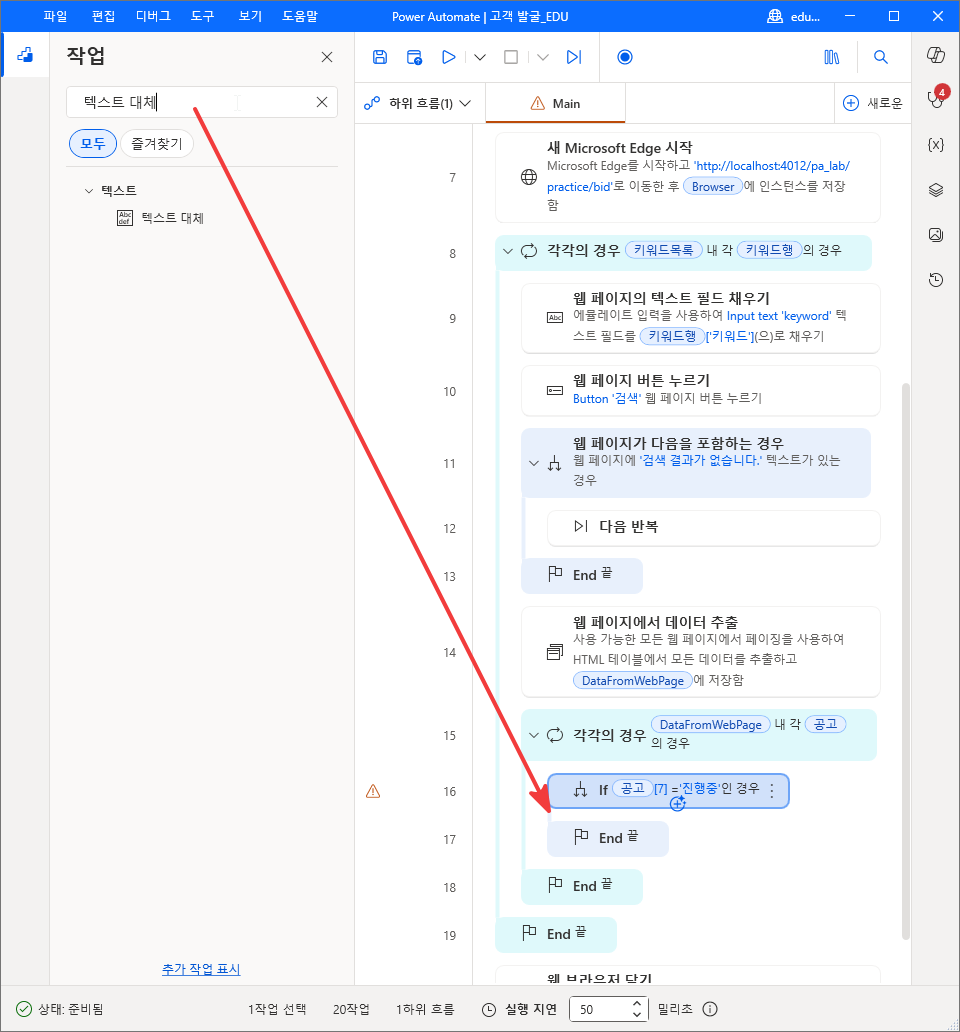Click the Actions pane icon in left rail
This screenshot has height=1032, width=960.
25,55
